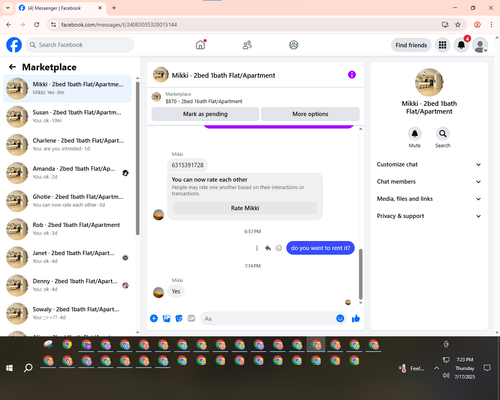The image size is (500, 400).
Task: Open more actions plus icon in composer
Action: click(154, 318)
